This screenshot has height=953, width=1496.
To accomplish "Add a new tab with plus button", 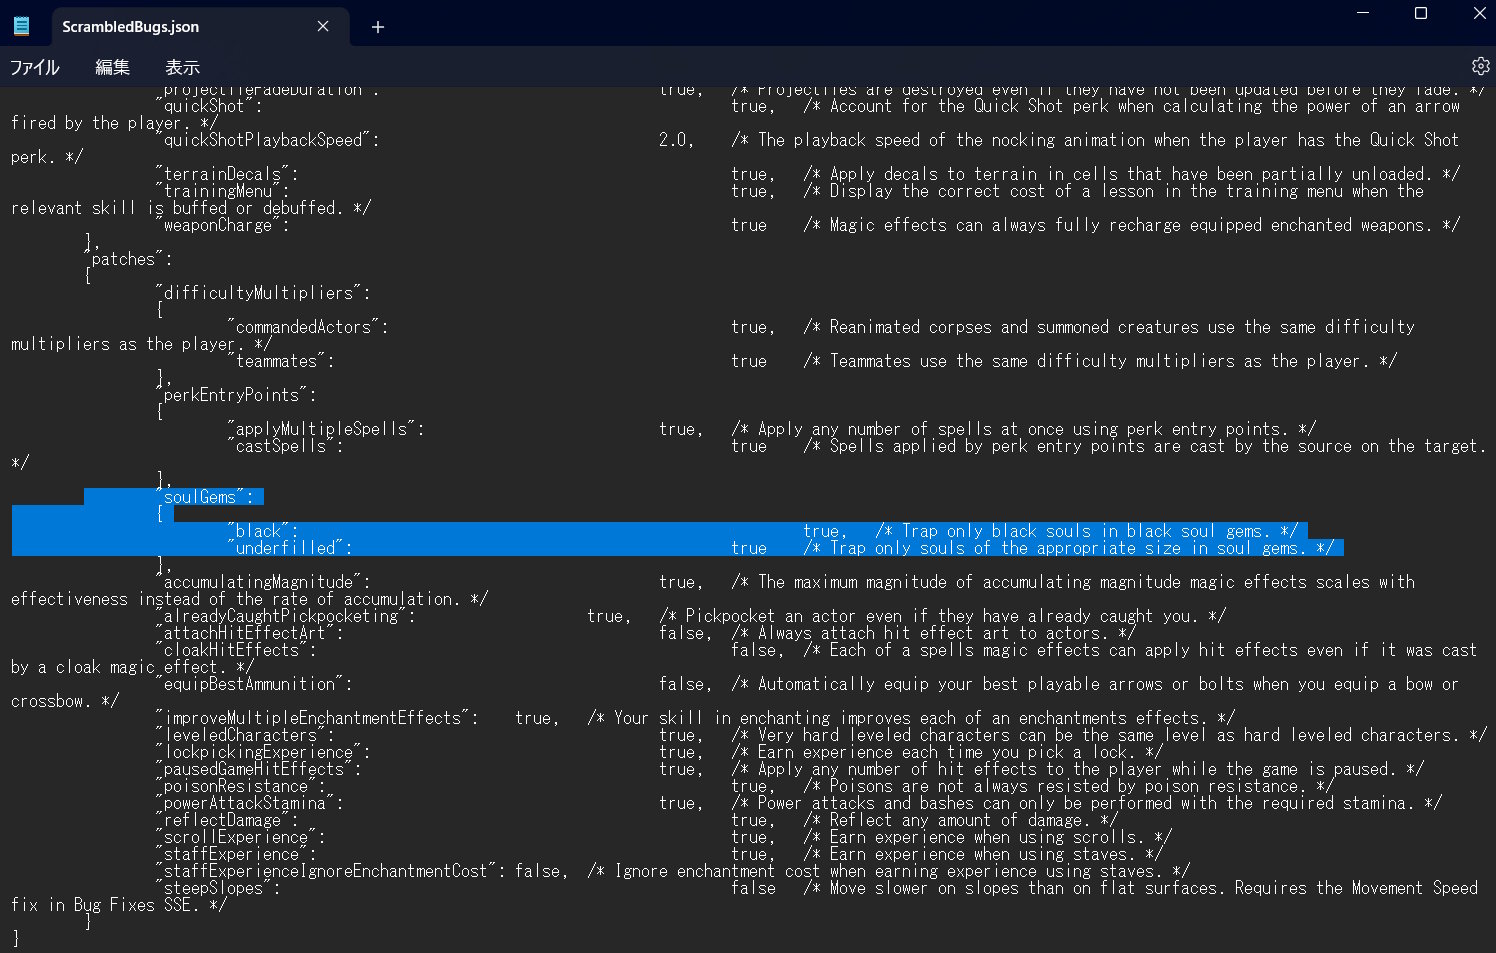I will [378, 27].
